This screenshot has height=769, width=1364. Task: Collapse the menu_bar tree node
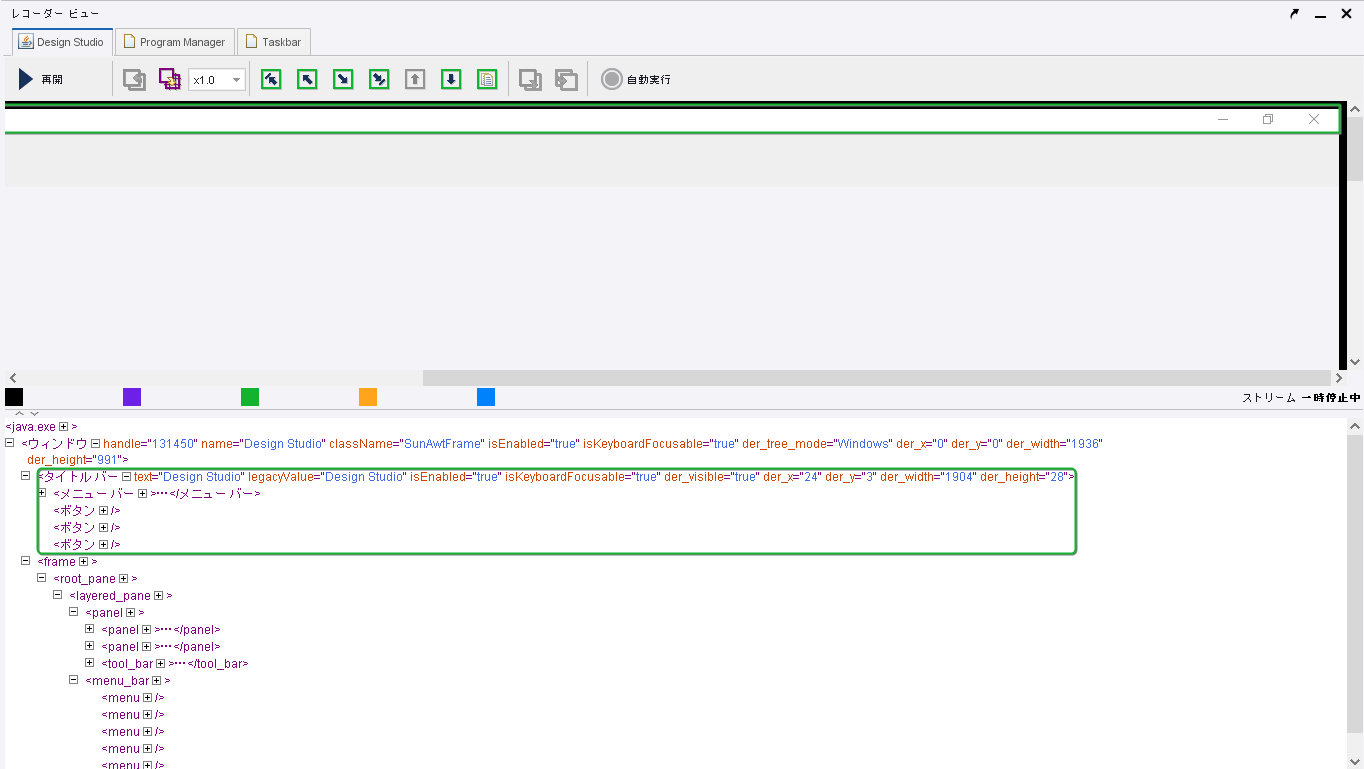point(74,680)
